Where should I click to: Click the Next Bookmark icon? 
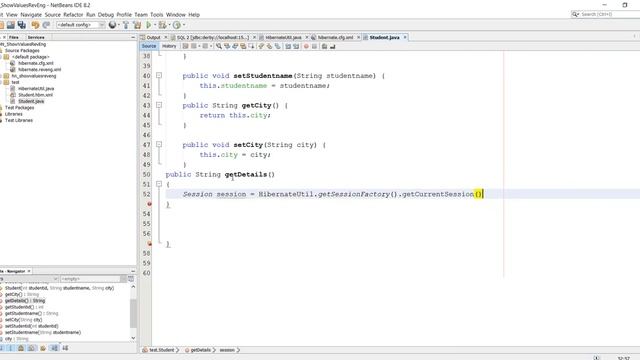coord(269,46)
